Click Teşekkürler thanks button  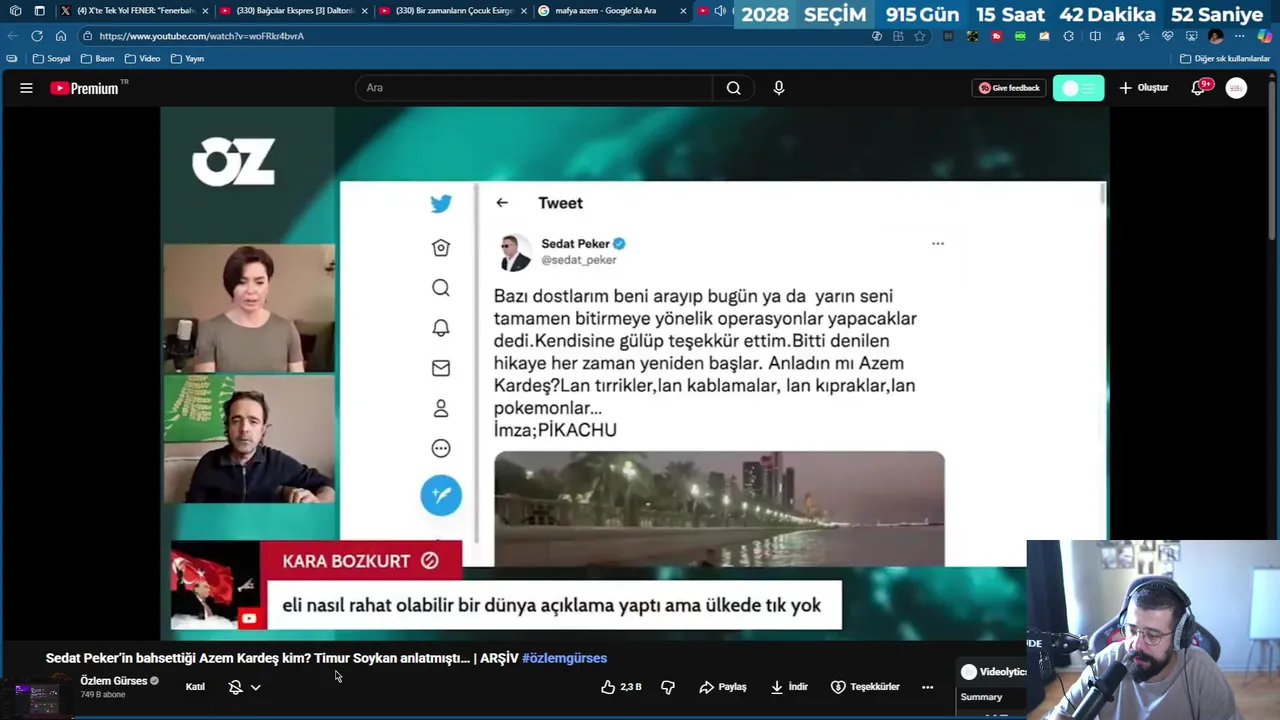coord(865,687)
